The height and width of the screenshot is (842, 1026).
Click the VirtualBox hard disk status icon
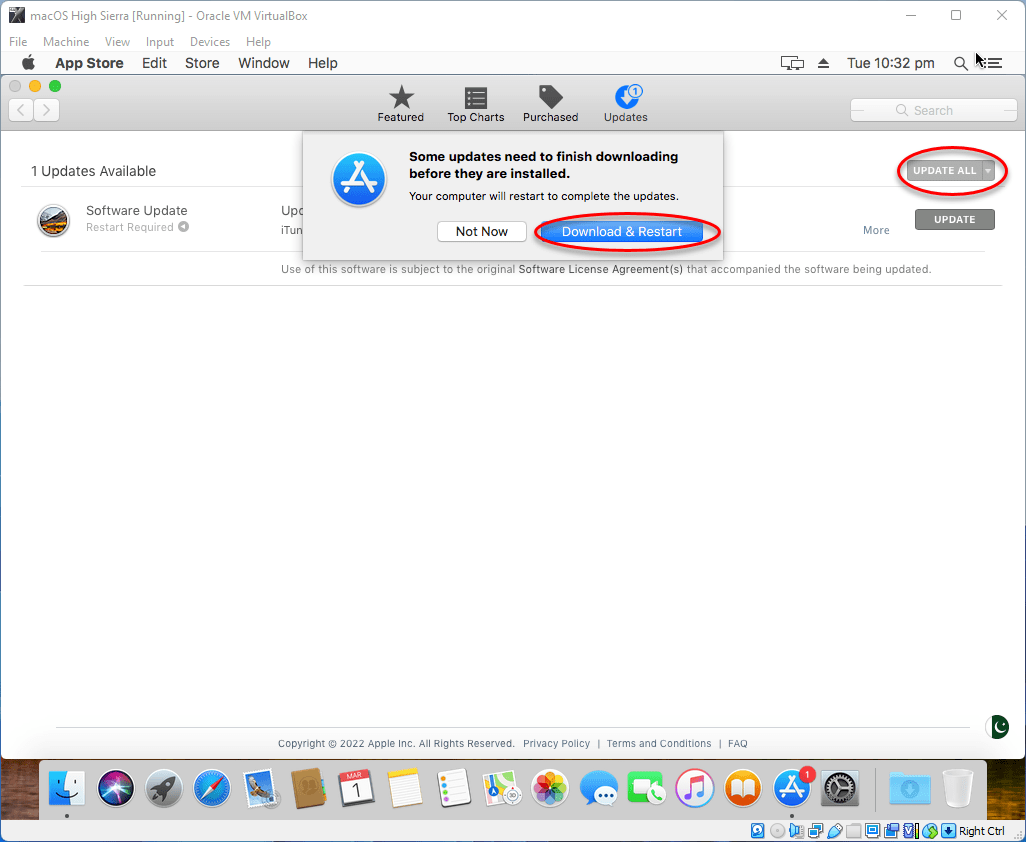pyautogui.click(x=757, y=831)
